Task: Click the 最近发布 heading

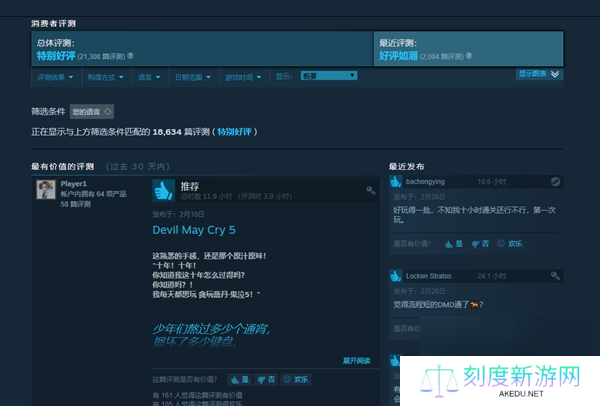Action: click(406, 166)
